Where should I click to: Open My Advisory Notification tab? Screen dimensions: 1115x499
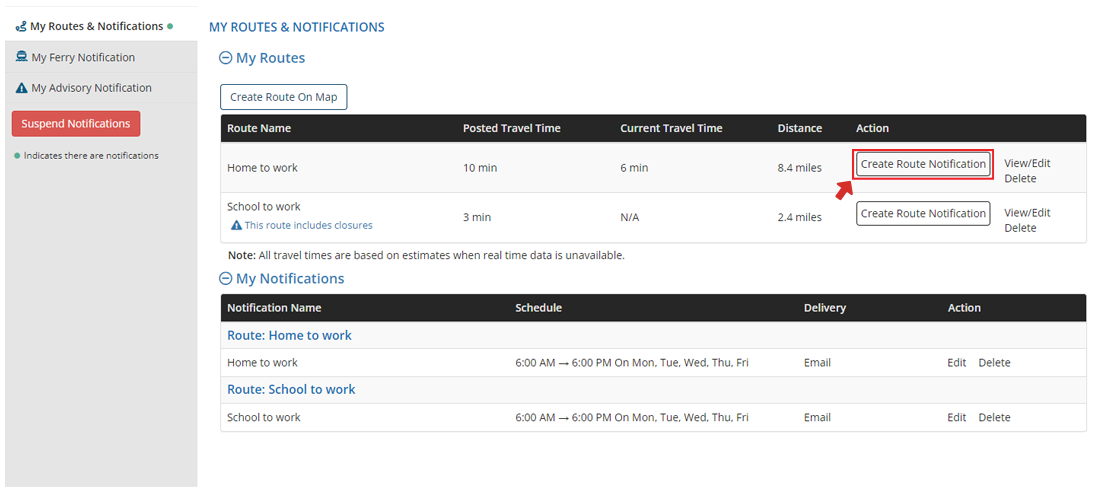[x=91, y=88]
